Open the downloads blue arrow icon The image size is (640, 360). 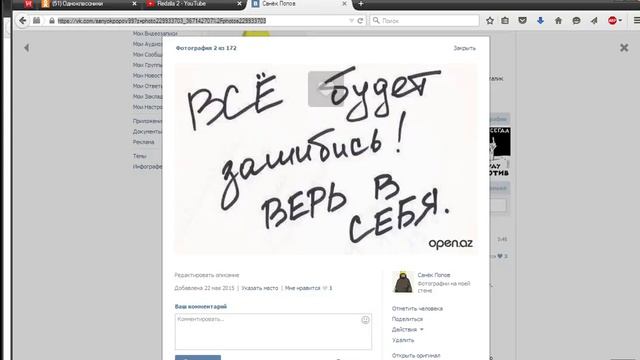click(x=540, y=20)
